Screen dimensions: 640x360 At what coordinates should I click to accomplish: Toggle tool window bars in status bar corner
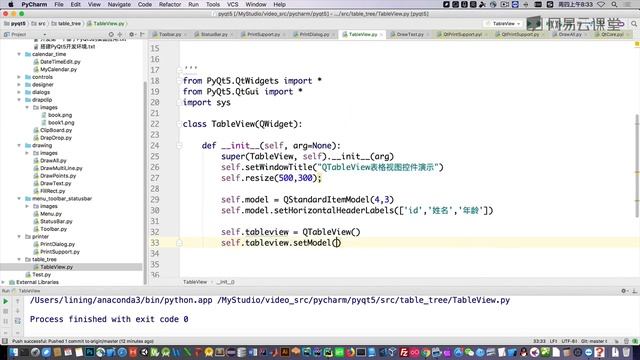[x=5, y=341]
